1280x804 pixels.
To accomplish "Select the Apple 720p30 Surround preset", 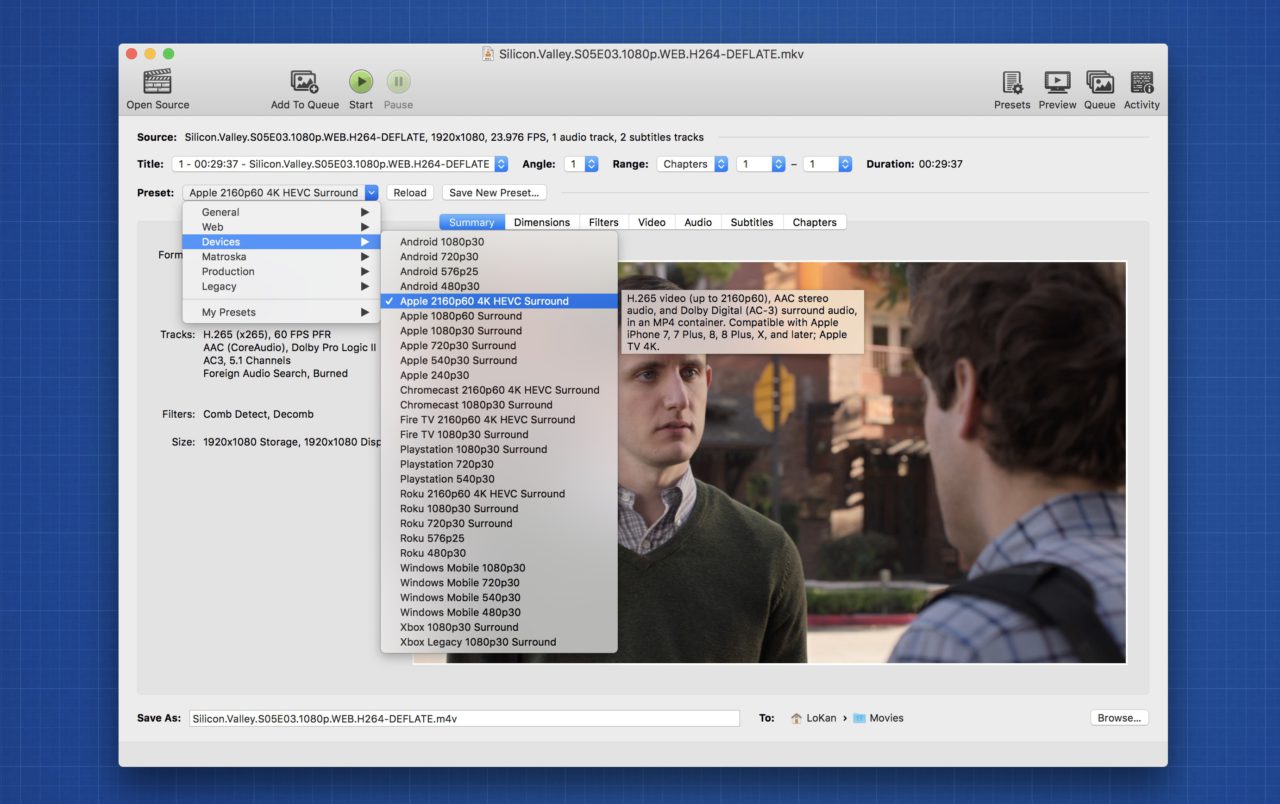I will 499,346.
